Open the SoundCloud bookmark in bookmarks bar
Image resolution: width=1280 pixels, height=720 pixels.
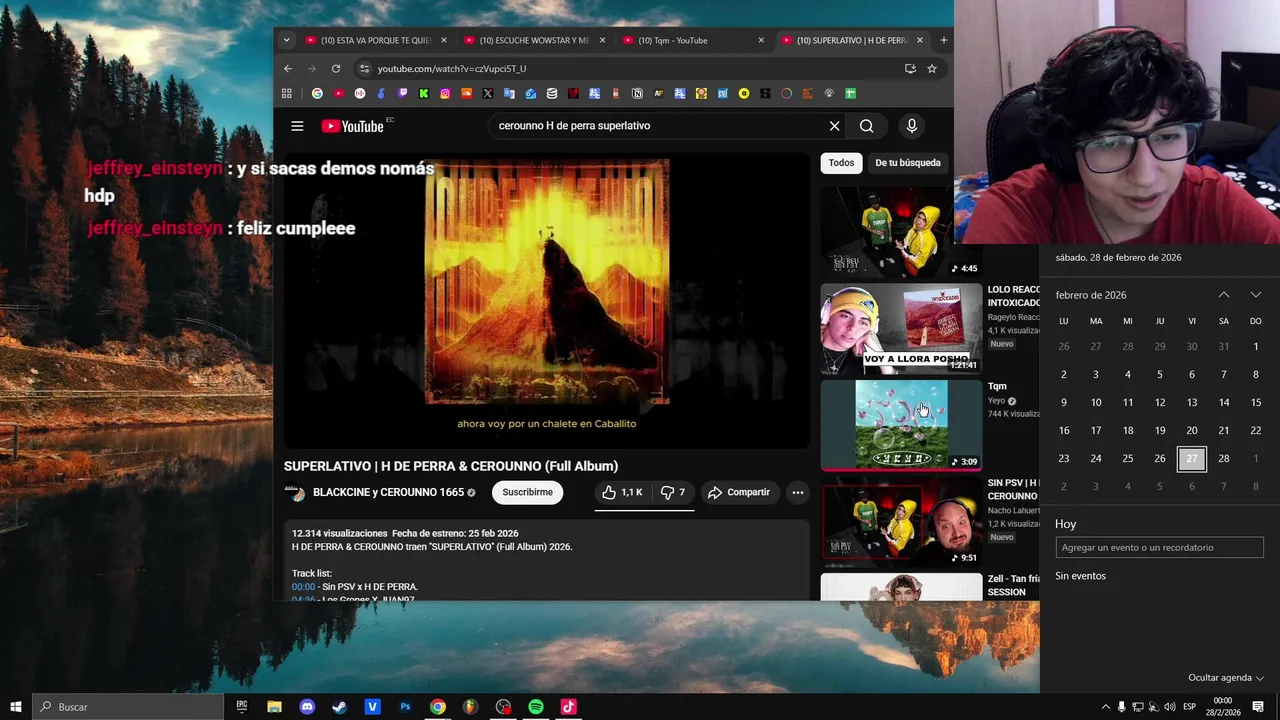coord(466,94)
